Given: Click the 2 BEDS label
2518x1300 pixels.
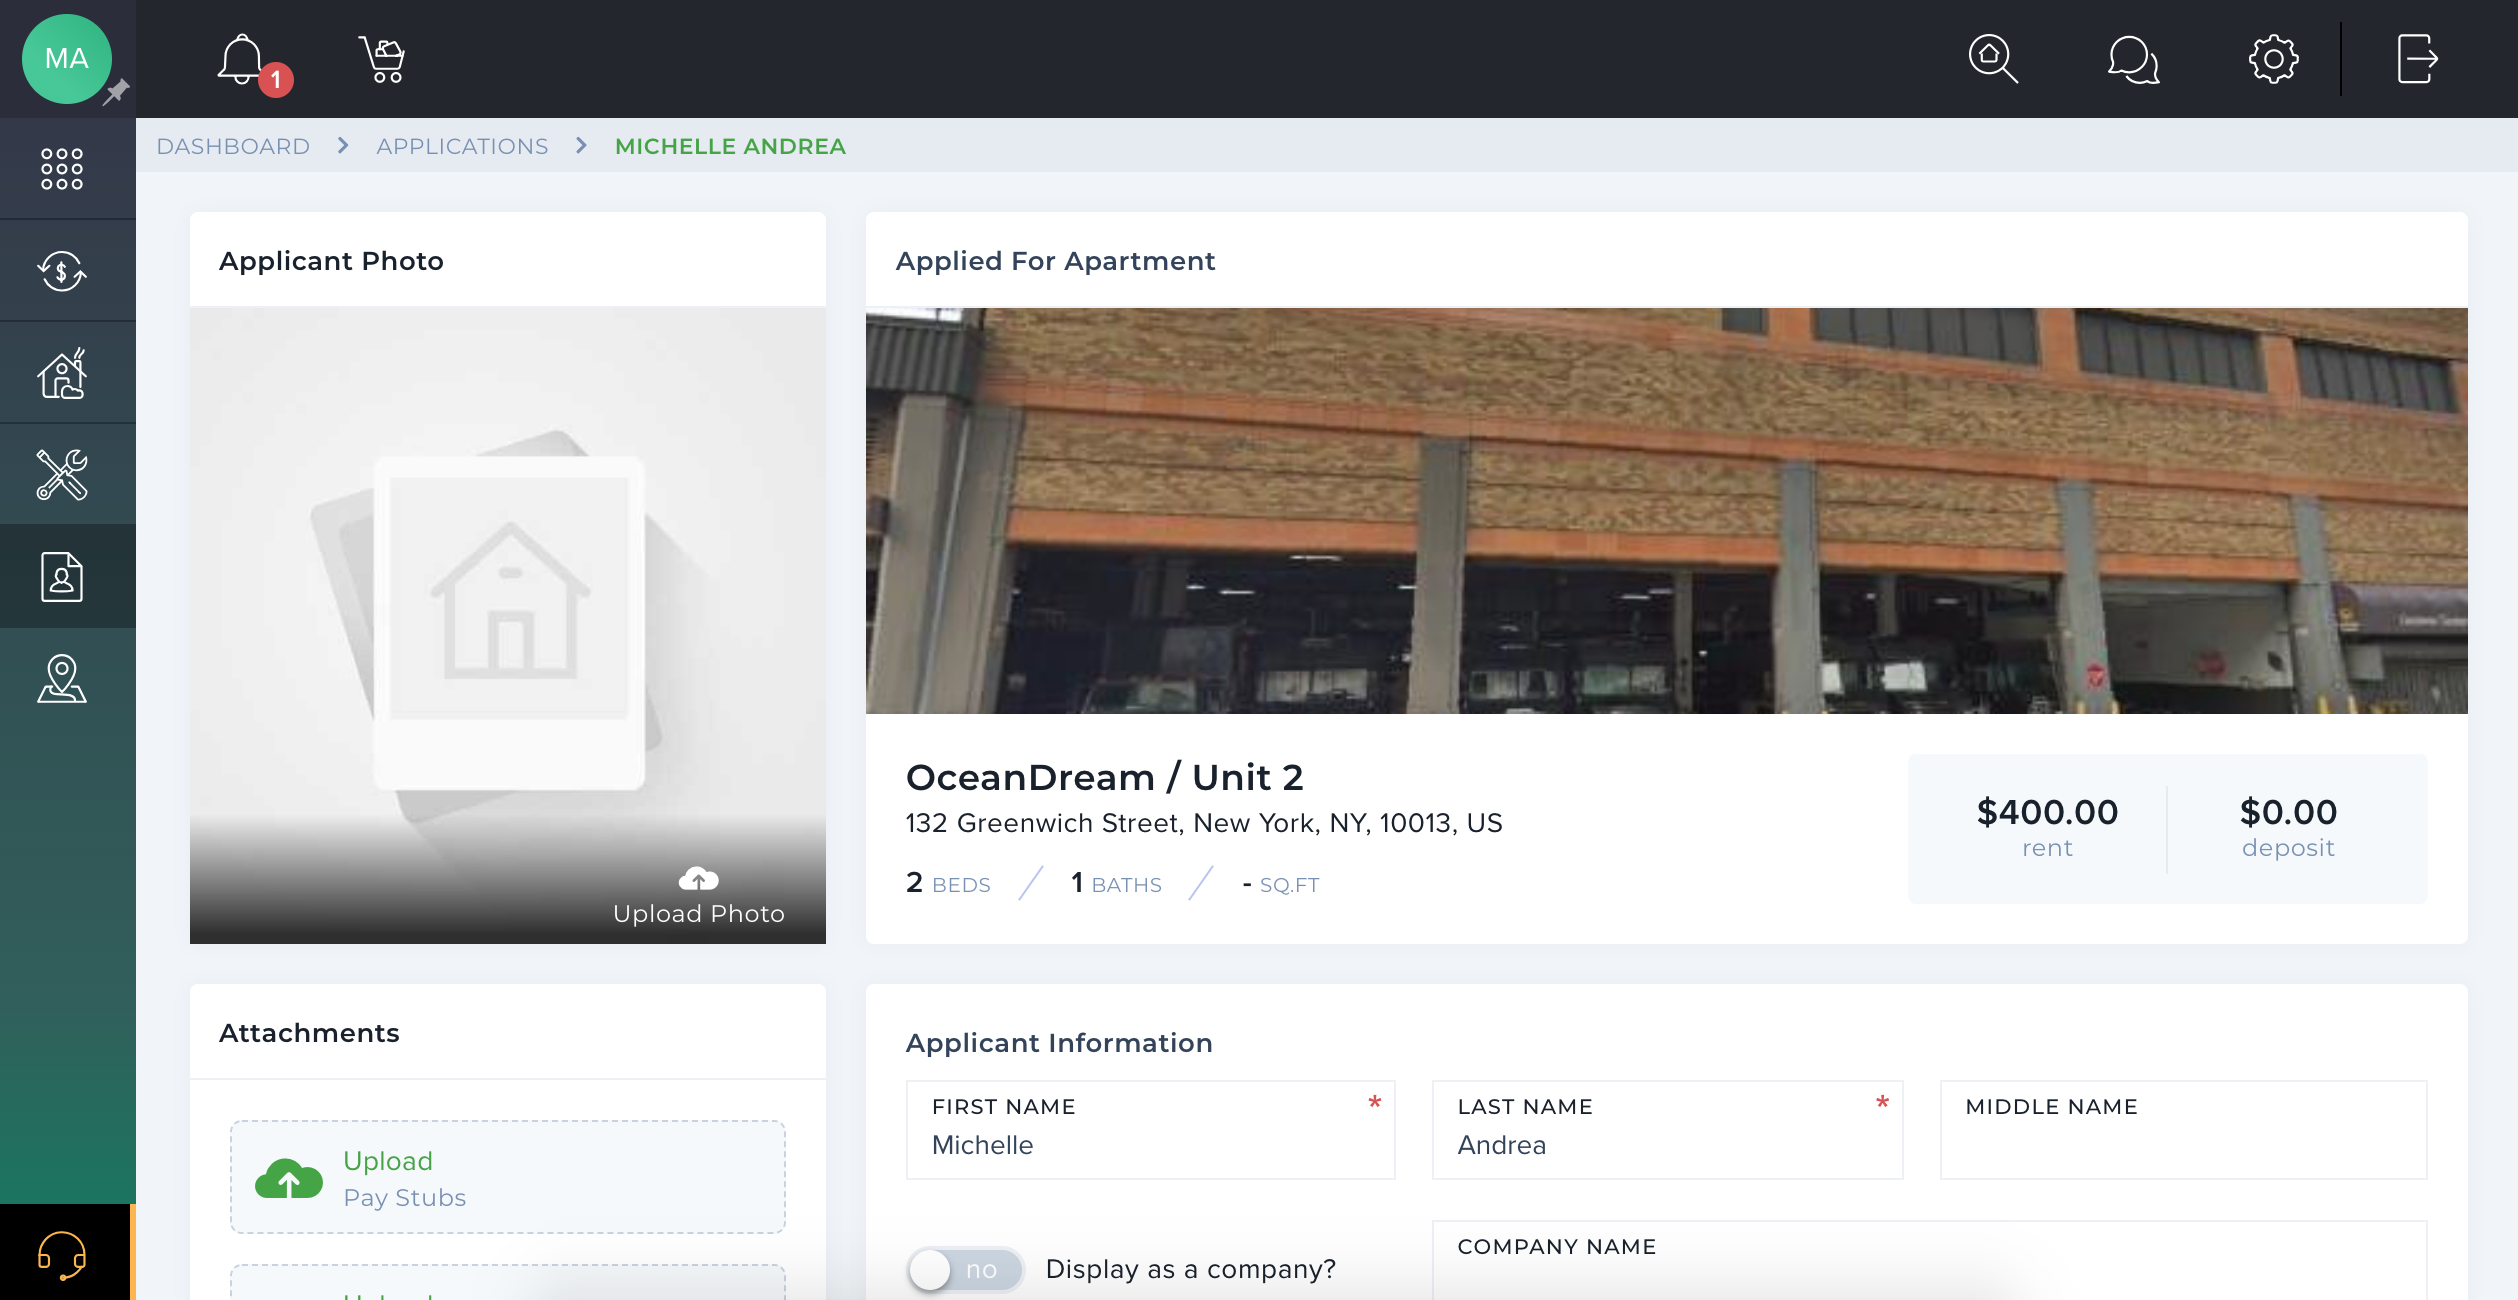Looking at the screenshot, I should 948,883.
